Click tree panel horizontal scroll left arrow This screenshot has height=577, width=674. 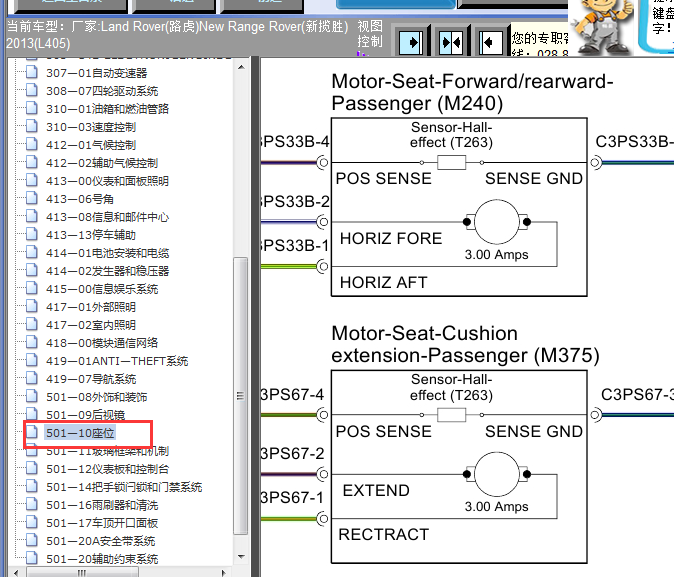pyautogui.click(x=16, y=573)
